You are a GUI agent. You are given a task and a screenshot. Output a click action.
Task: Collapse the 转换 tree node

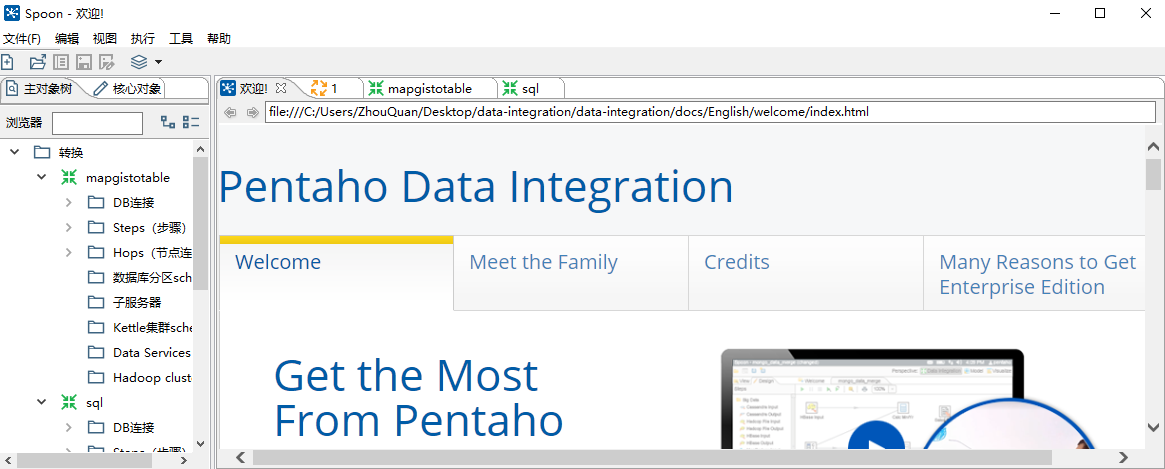[14, 152]
